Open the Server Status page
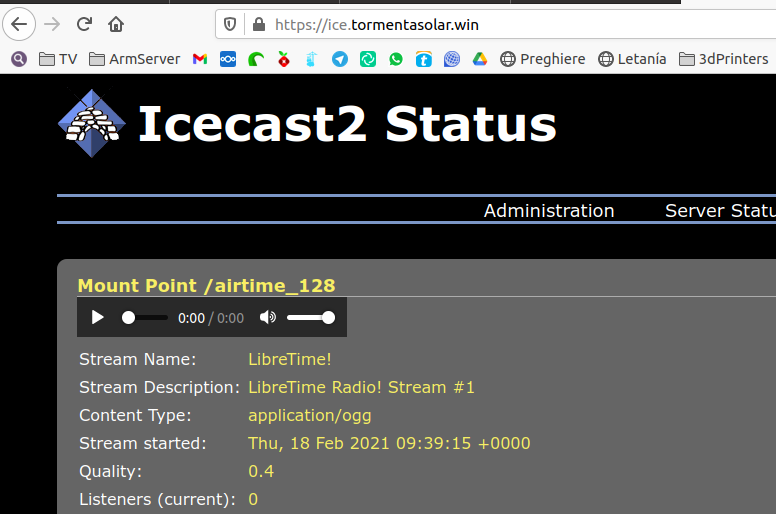776x514 pixels. [x=721, y=211]
